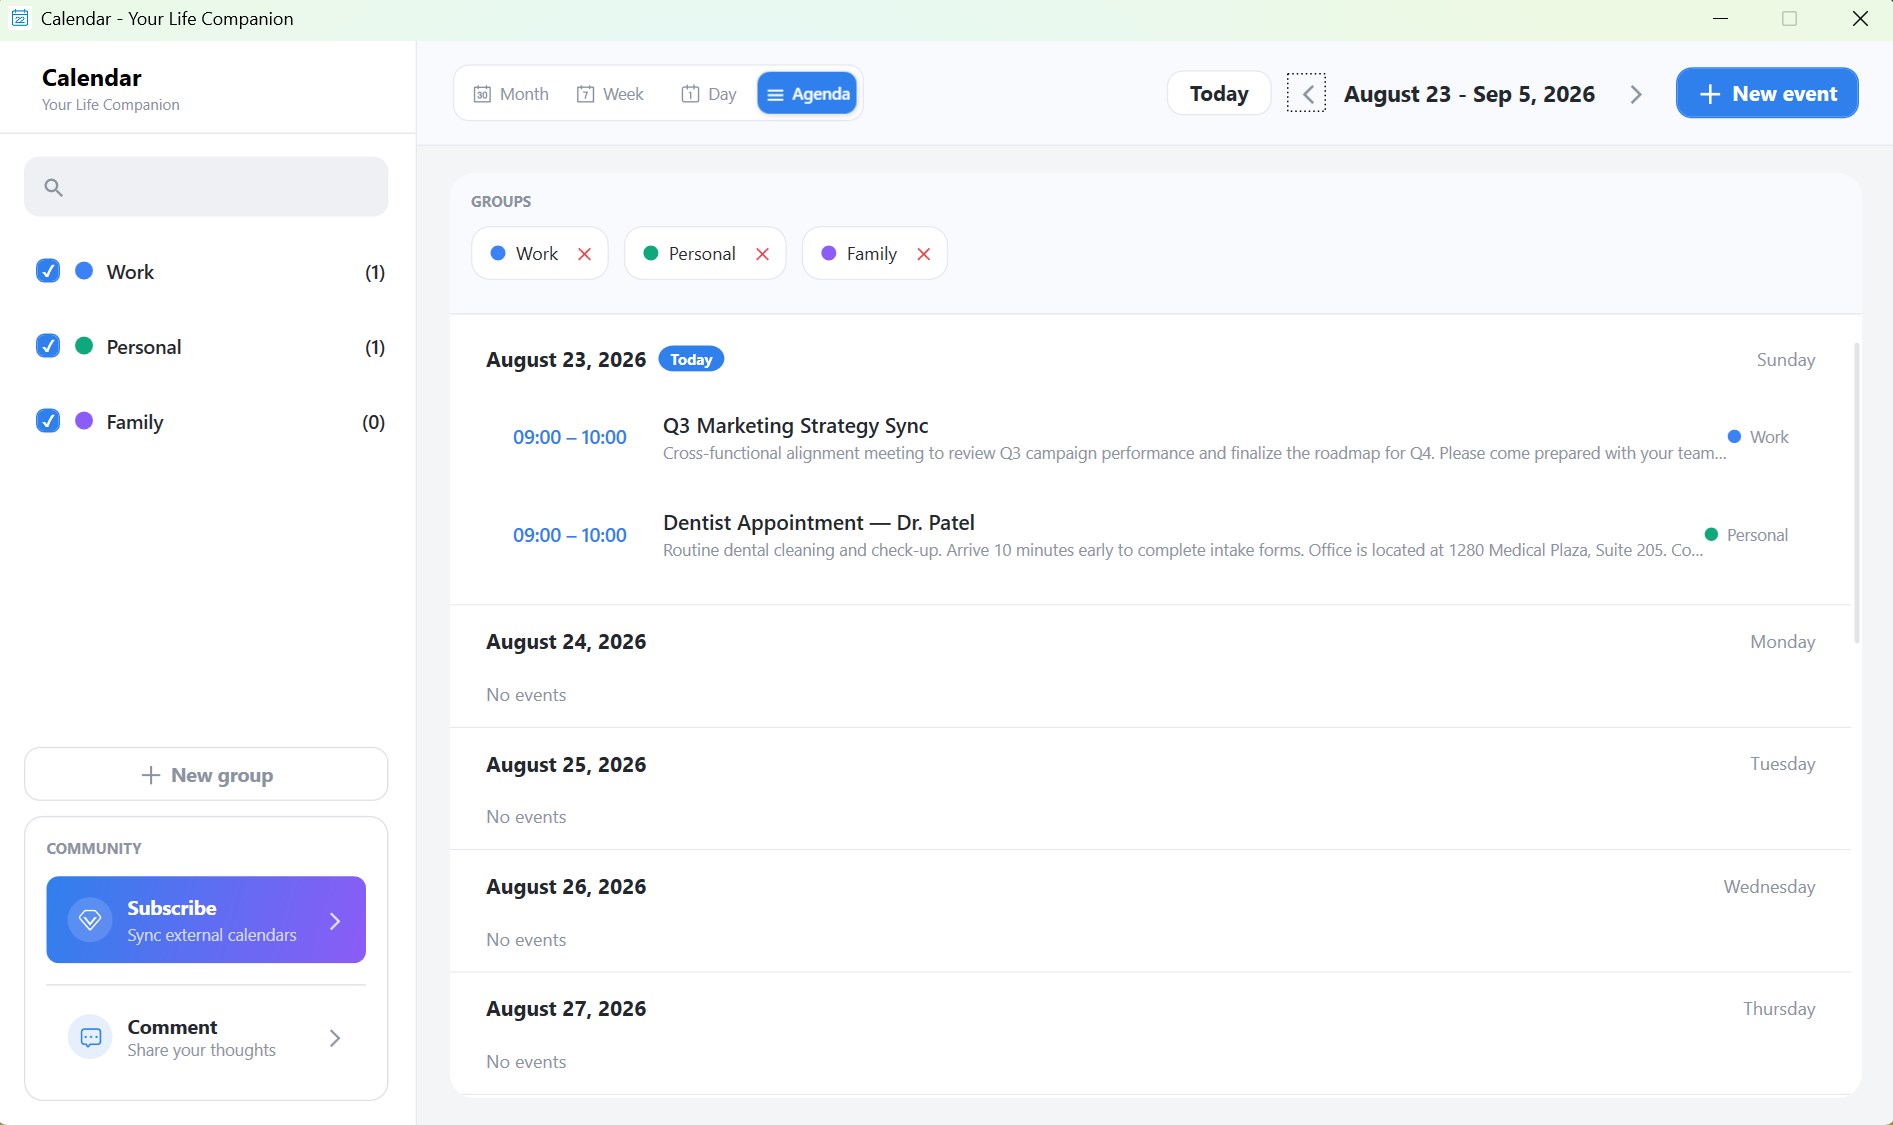This screenshot has height=1125, width=1893.
Task: Click the Today badge beside August 23
Action: click(x=691, y=360)
